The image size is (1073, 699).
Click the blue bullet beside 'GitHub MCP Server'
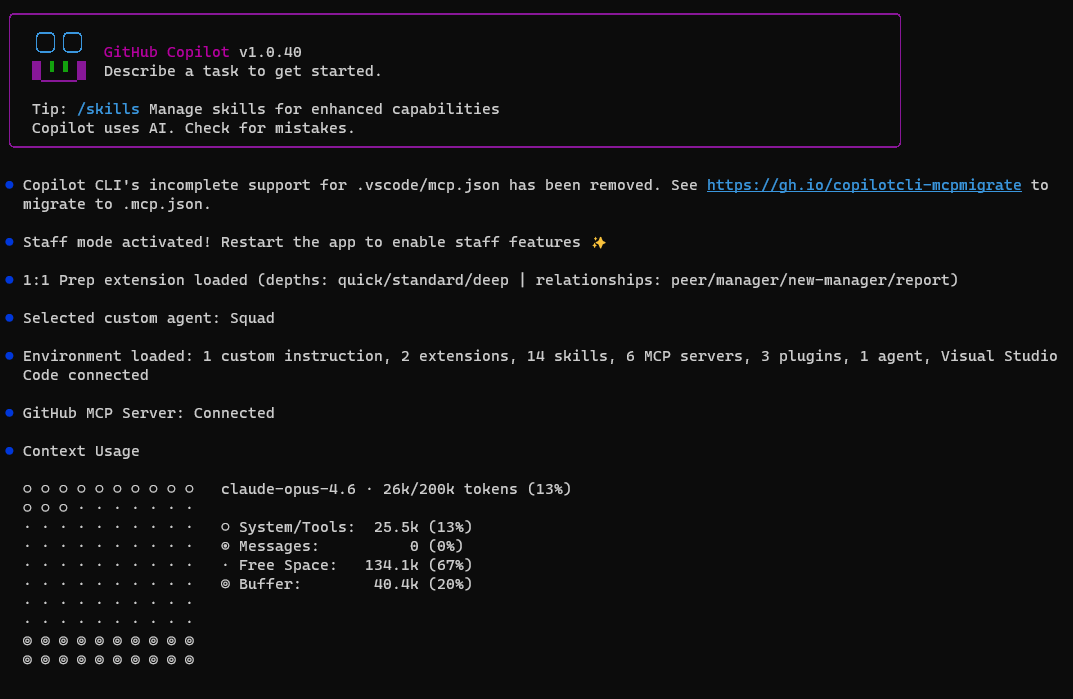[x=10, y=412]
